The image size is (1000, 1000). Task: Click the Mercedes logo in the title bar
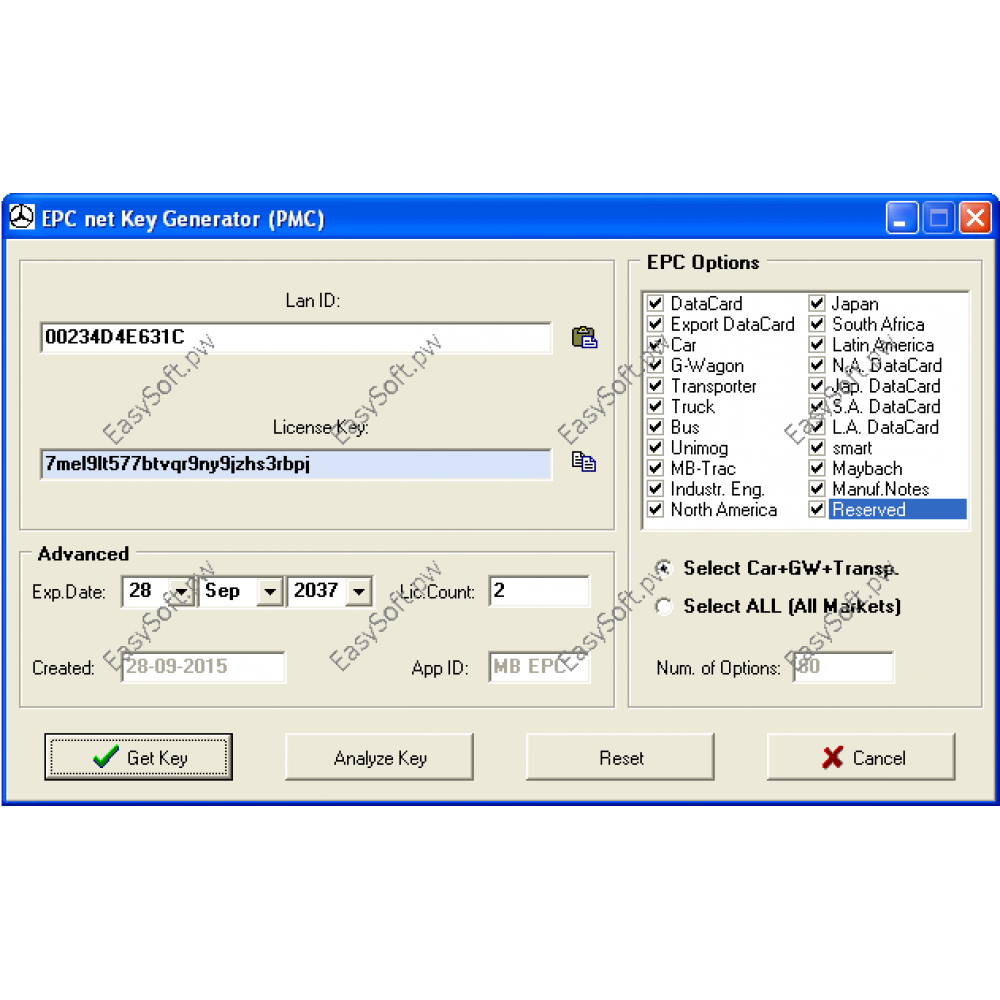tap(22, 218)
